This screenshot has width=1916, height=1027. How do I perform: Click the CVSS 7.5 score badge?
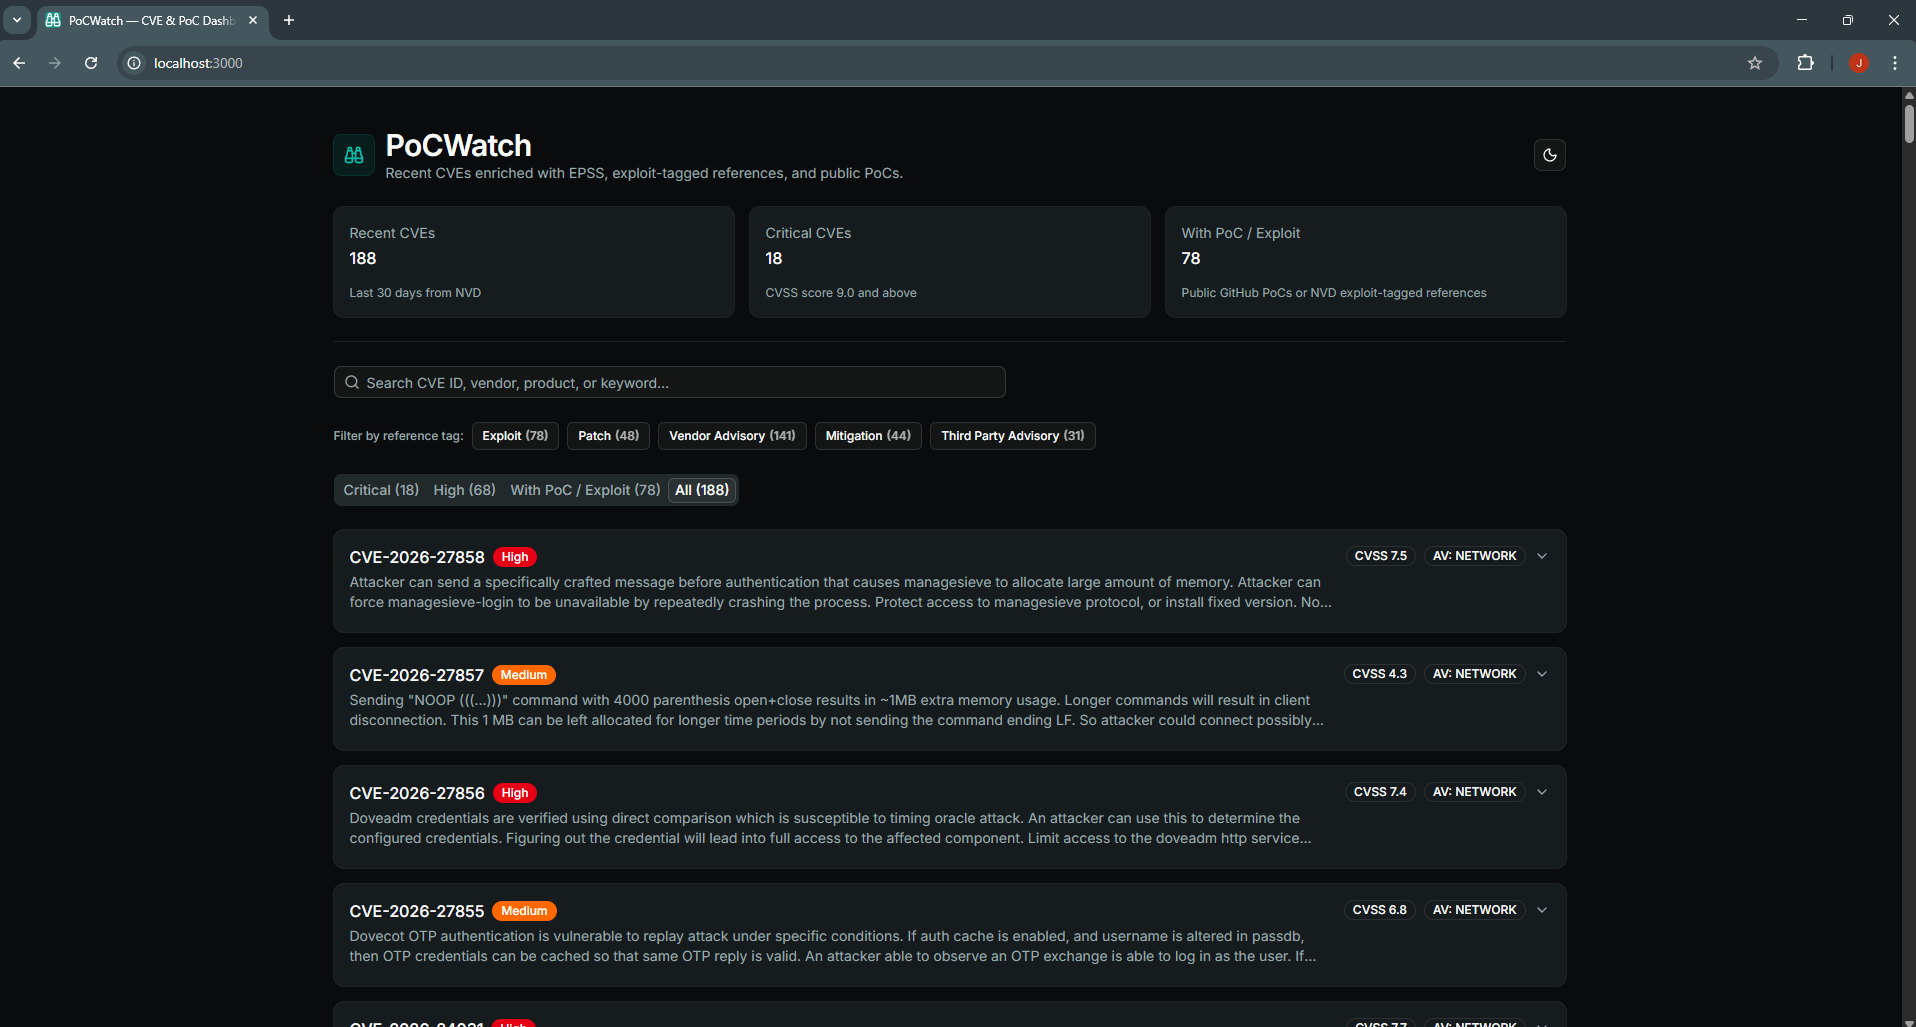pyautogui.click(x=1380, y=556)
